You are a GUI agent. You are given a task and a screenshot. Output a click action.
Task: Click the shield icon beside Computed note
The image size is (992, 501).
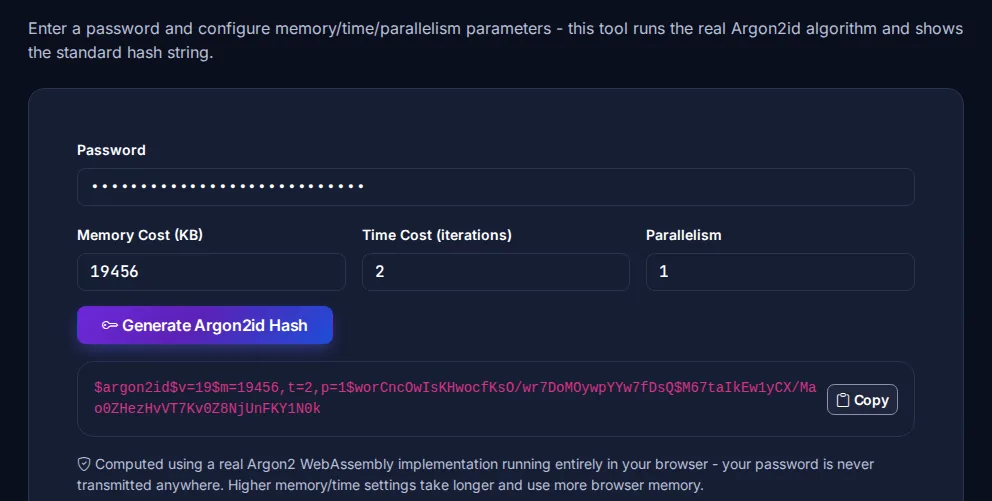84,464
